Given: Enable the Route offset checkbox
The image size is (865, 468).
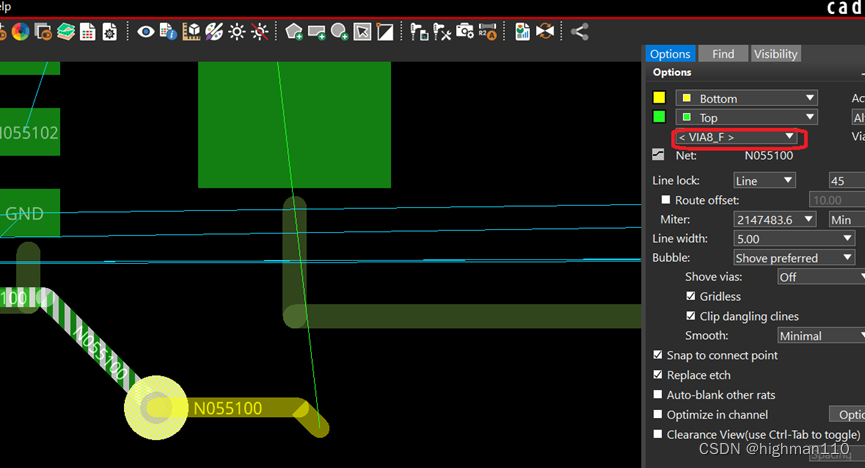Looking at the screenshot, I should (667, 200).
